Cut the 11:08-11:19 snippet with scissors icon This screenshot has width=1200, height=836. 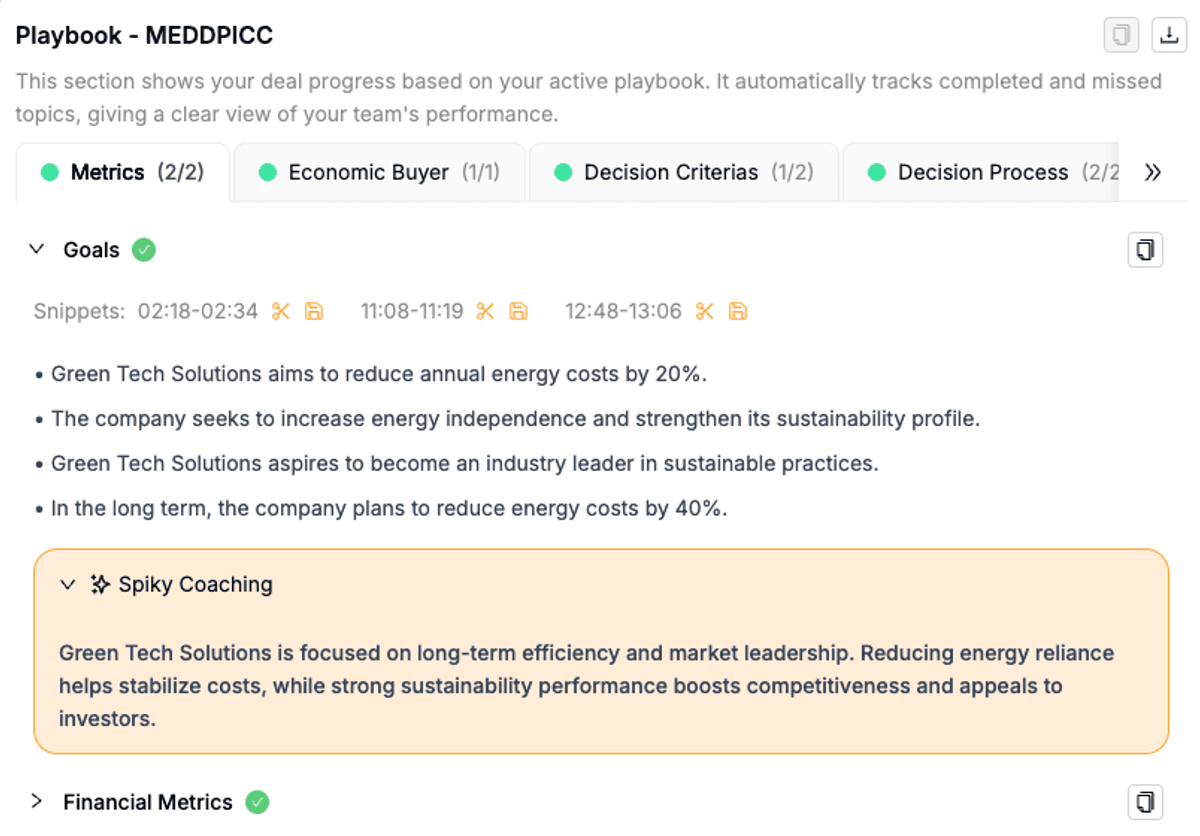486,311
